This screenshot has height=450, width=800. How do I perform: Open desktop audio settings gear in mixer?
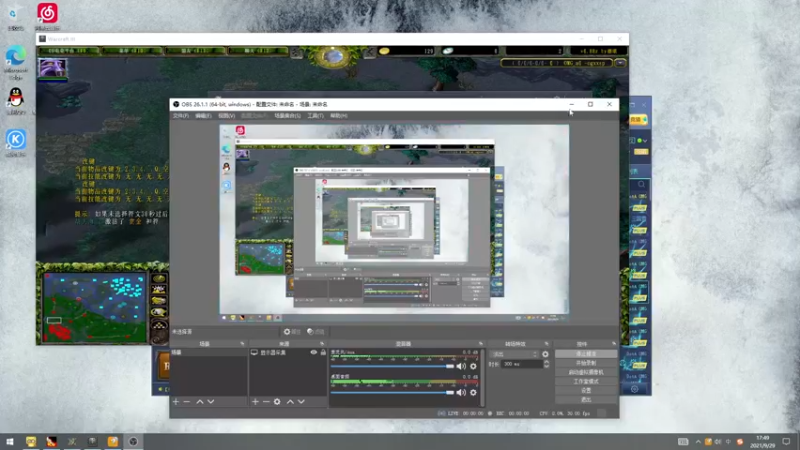click(x=473, y=392)
